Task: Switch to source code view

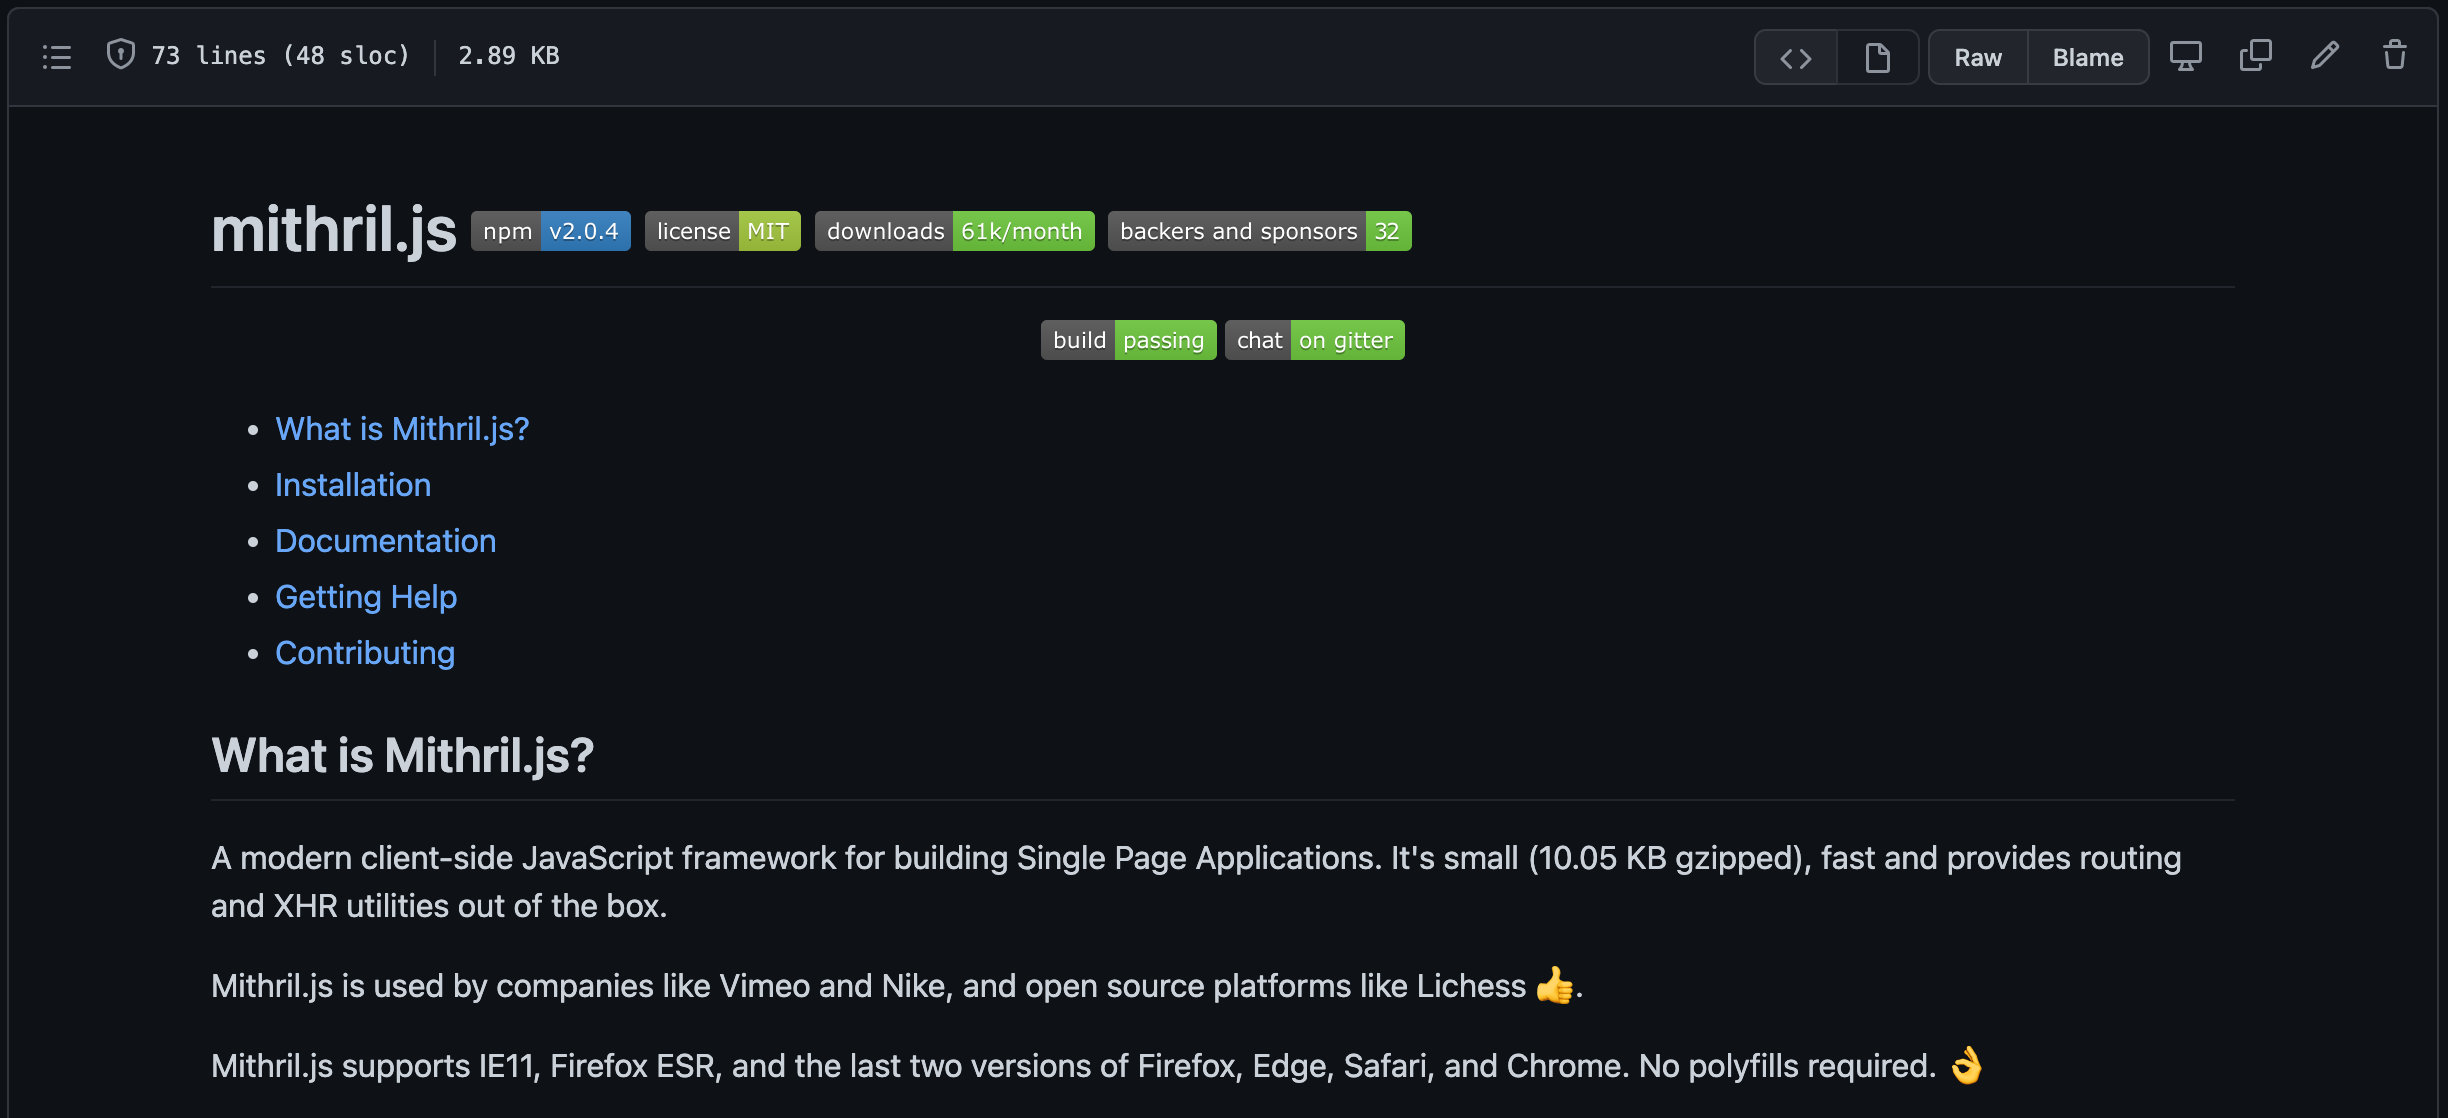Action: [x=1796, y=58]
